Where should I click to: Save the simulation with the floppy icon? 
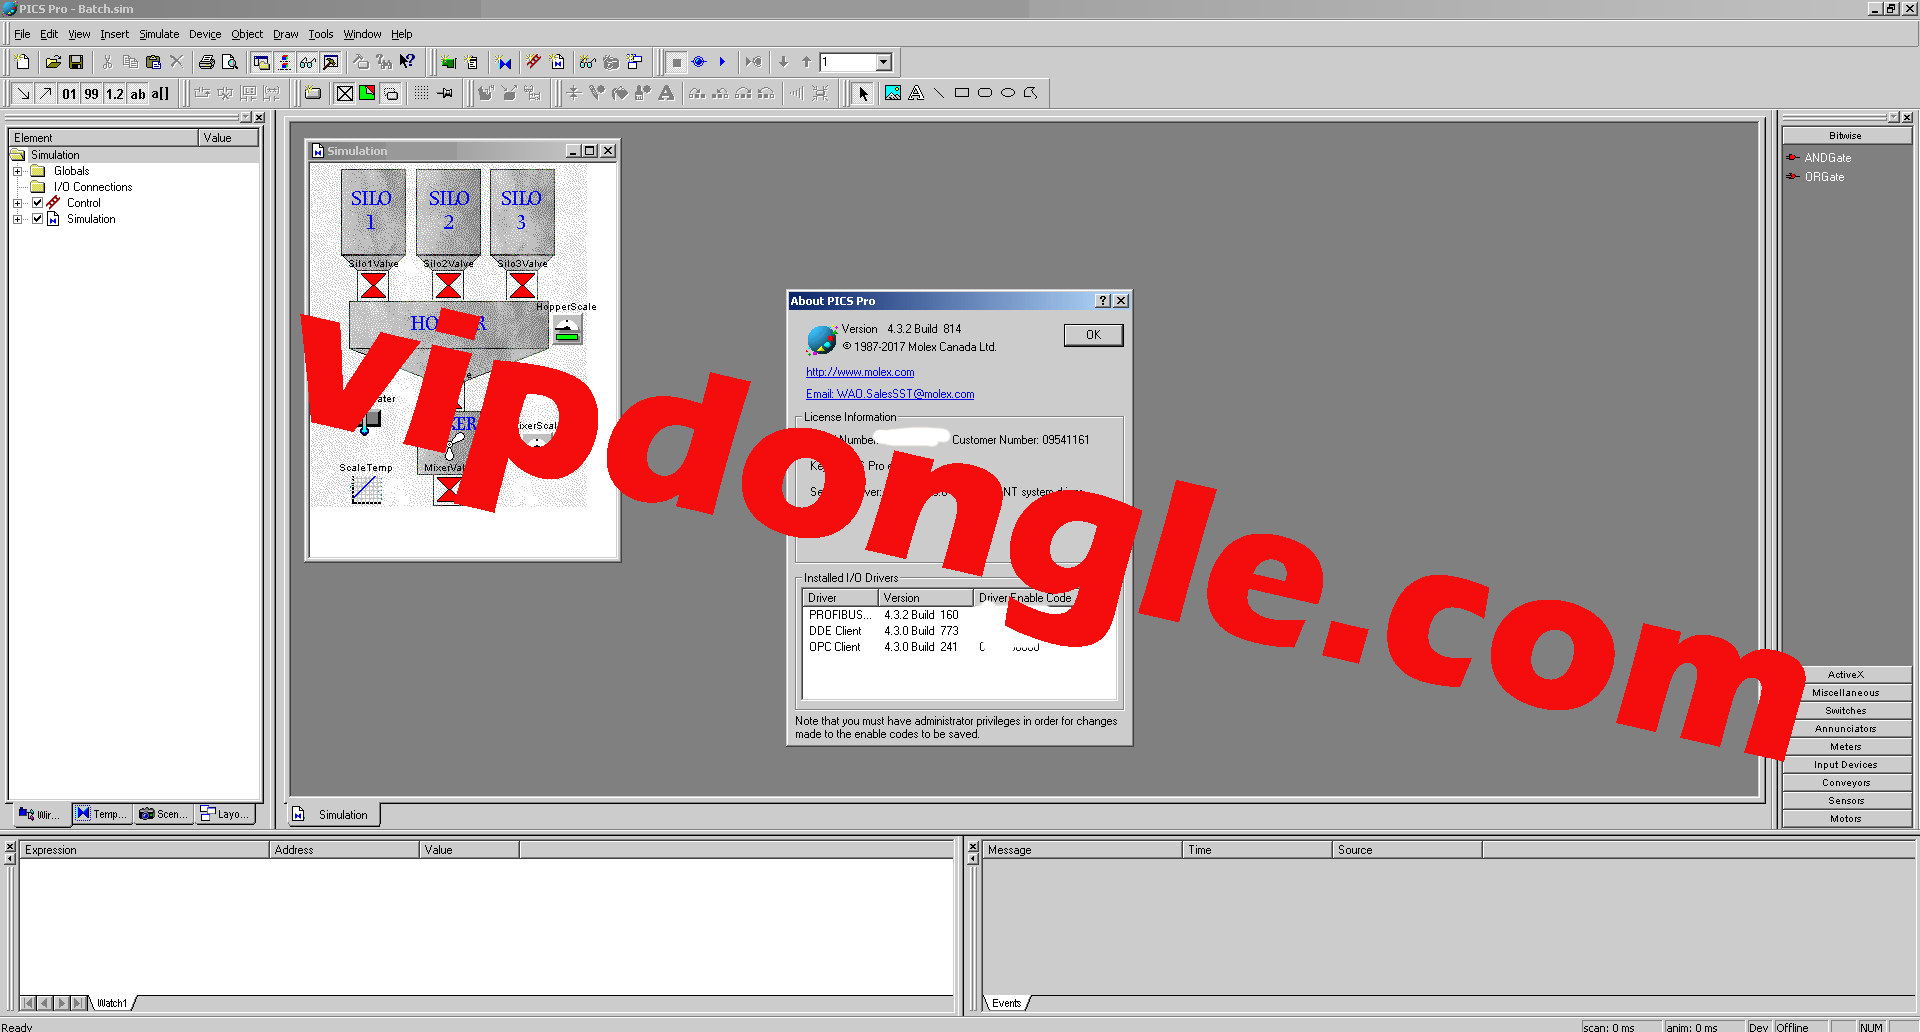pos(76,62)
